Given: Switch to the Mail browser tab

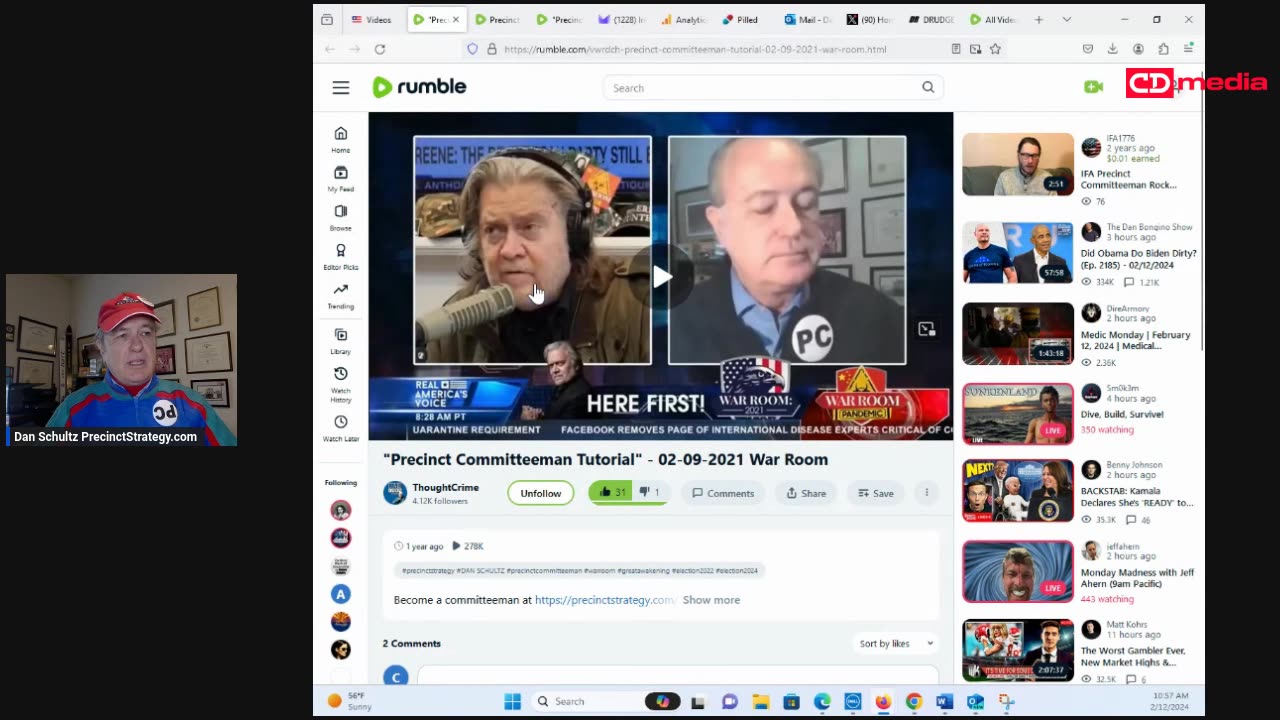Looking at the screenshot, I should coord(807,20).
